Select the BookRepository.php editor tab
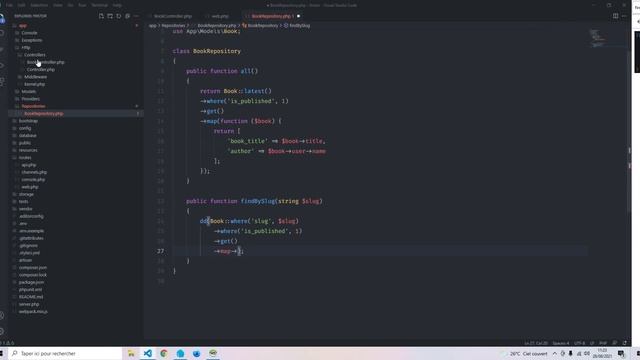640x360 pixels. coord(271,16)
